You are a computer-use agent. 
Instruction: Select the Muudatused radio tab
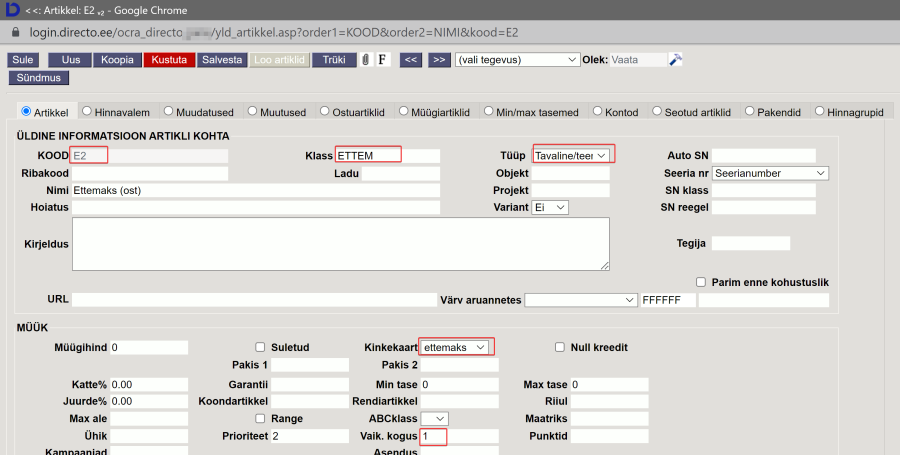(x=168, y=111)
